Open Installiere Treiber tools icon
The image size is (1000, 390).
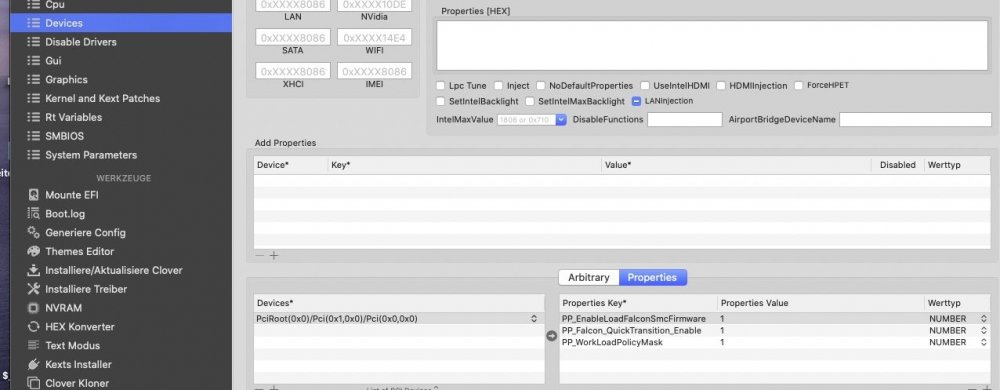34,289
